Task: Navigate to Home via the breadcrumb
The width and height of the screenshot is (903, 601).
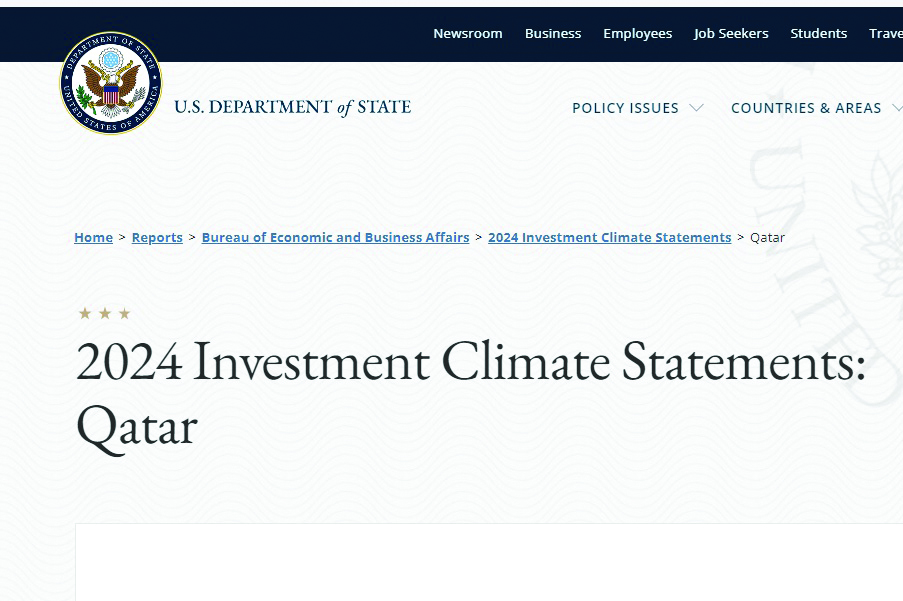Action: coord(93,237)
